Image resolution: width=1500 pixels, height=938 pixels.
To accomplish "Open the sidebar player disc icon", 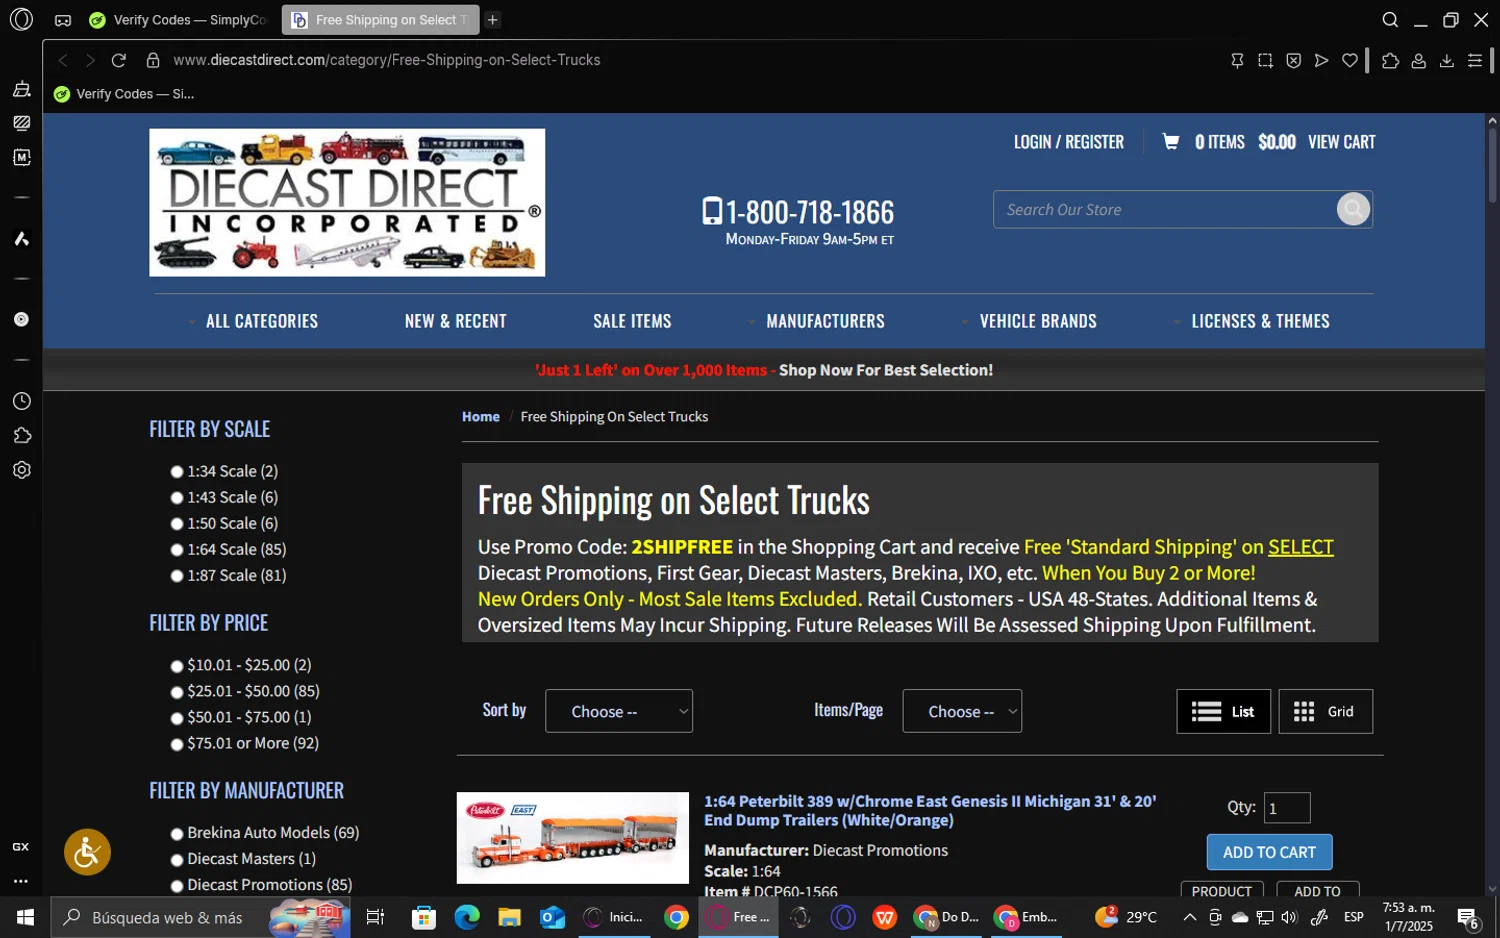I will (21, 319).
